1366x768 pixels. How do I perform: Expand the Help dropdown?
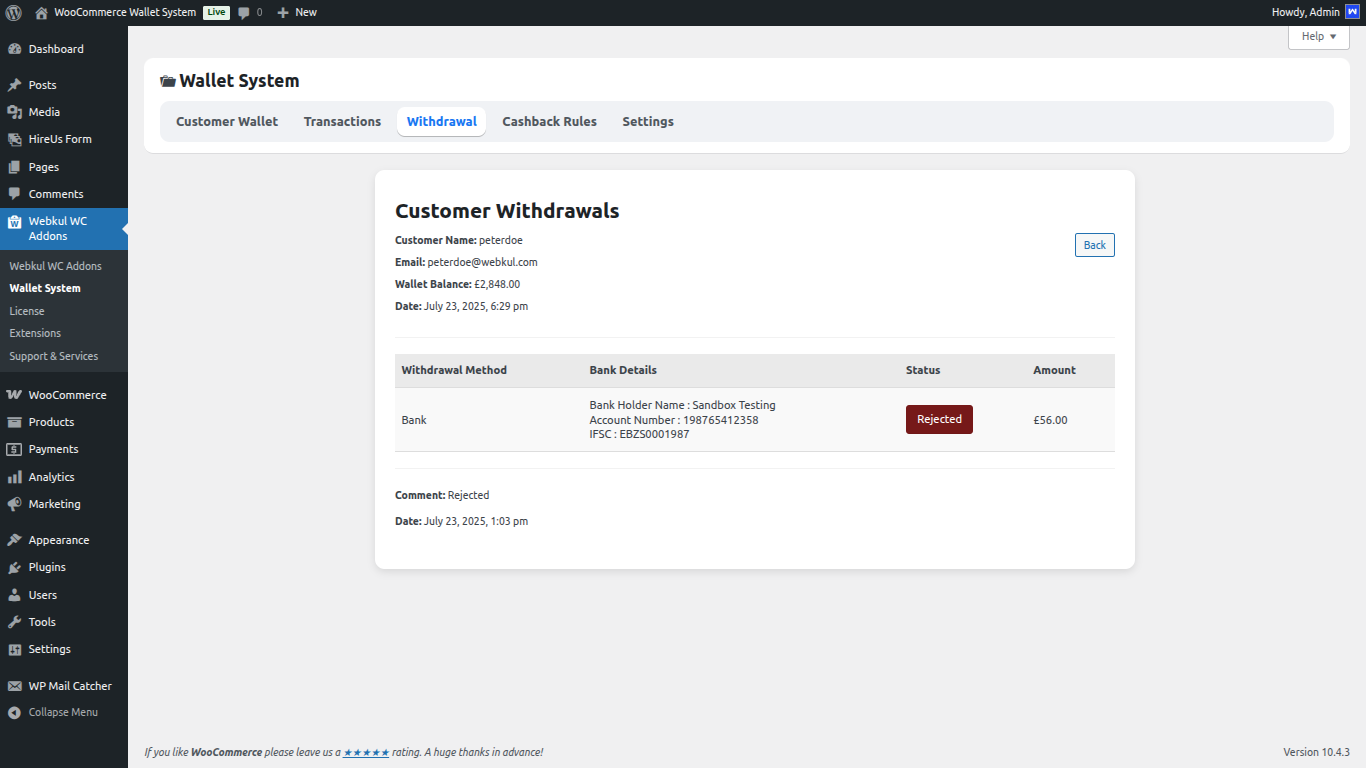tap(1318, 36)
